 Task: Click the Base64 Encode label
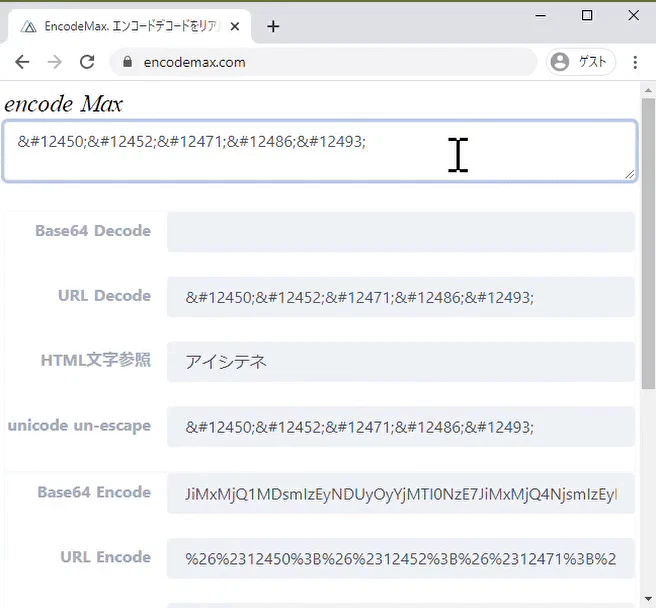[x=94, y=492]
